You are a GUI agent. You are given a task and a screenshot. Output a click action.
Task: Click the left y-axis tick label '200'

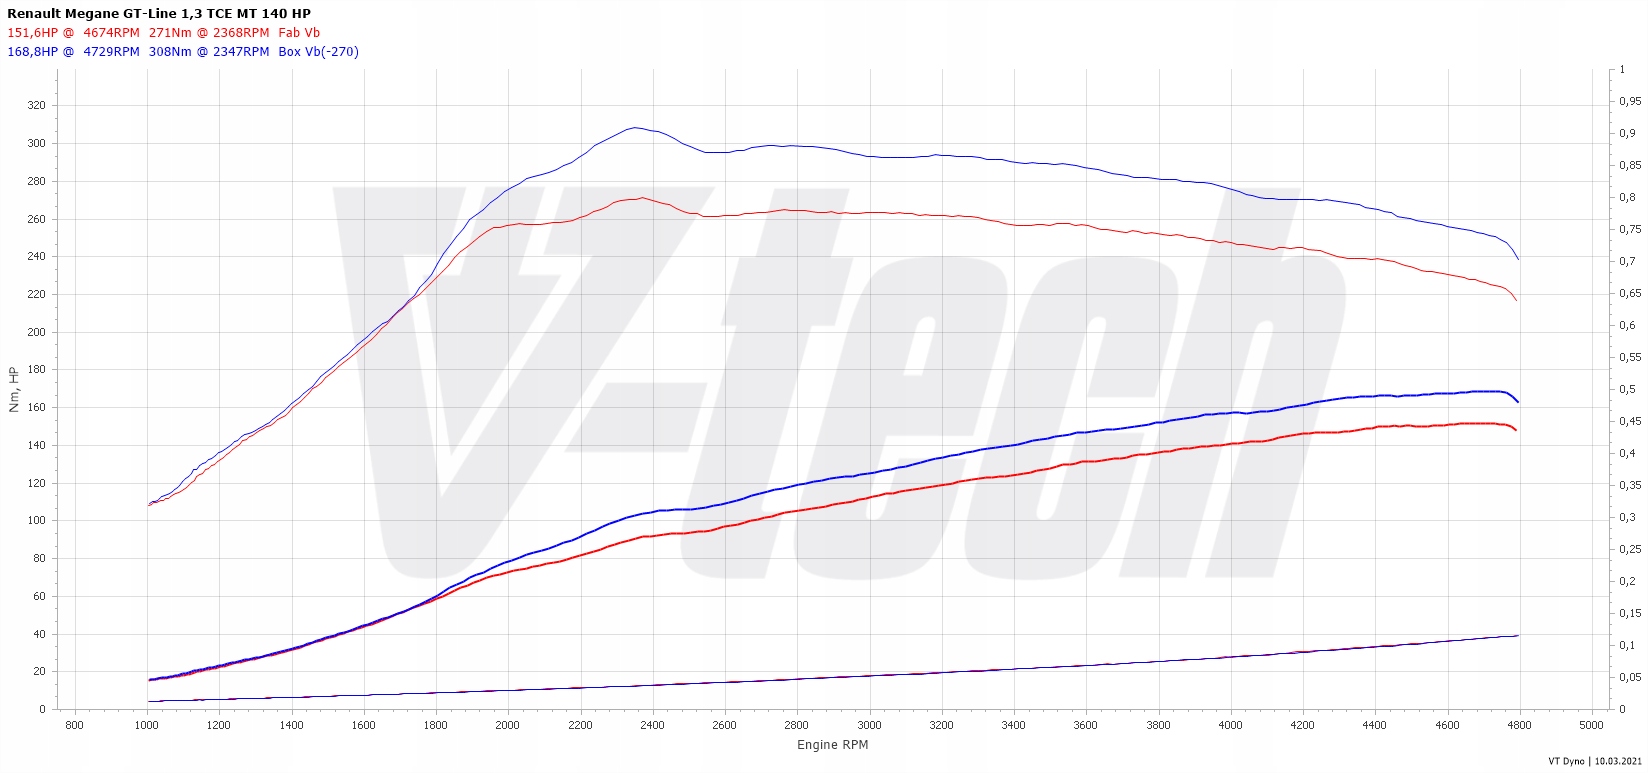36,333
